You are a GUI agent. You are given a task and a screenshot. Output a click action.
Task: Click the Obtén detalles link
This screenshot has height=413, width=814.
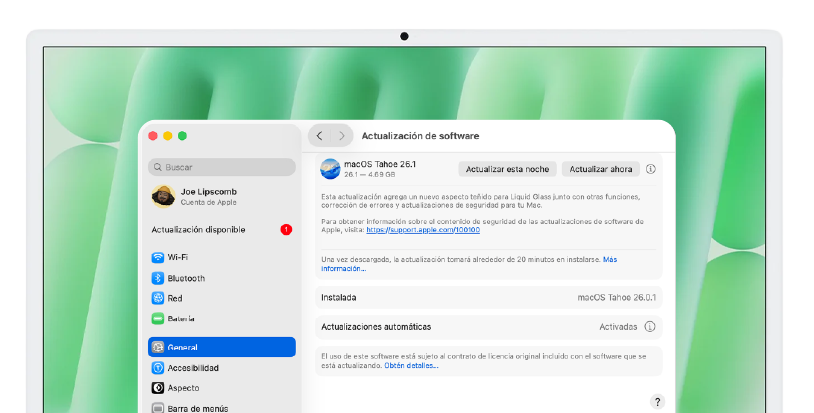coord(411,365)
